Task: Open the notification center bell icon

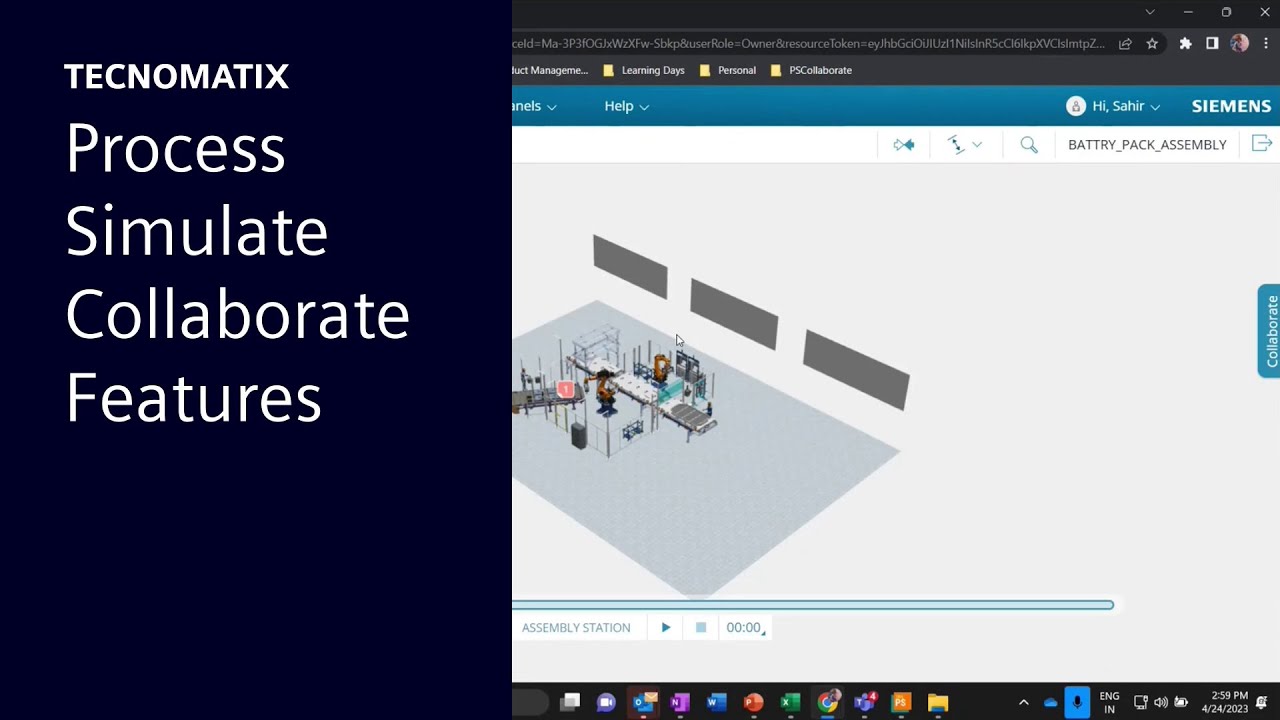Action: point(1262,702)
